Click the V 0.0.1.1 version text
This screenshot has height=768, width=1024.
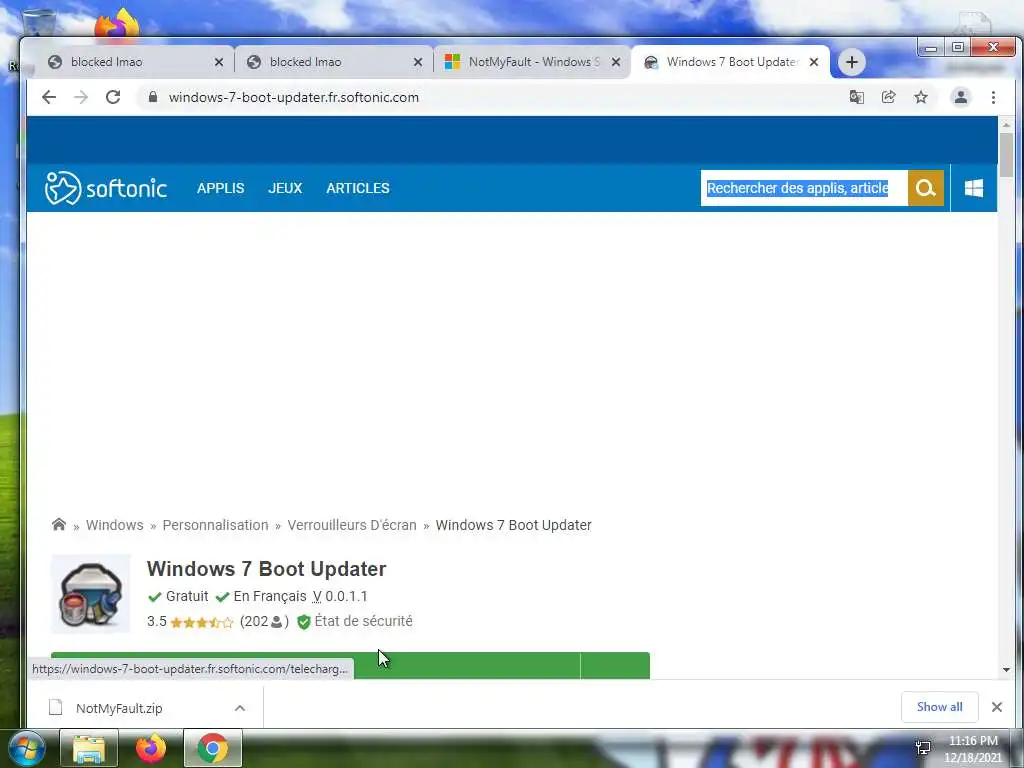tap(340, 596)
